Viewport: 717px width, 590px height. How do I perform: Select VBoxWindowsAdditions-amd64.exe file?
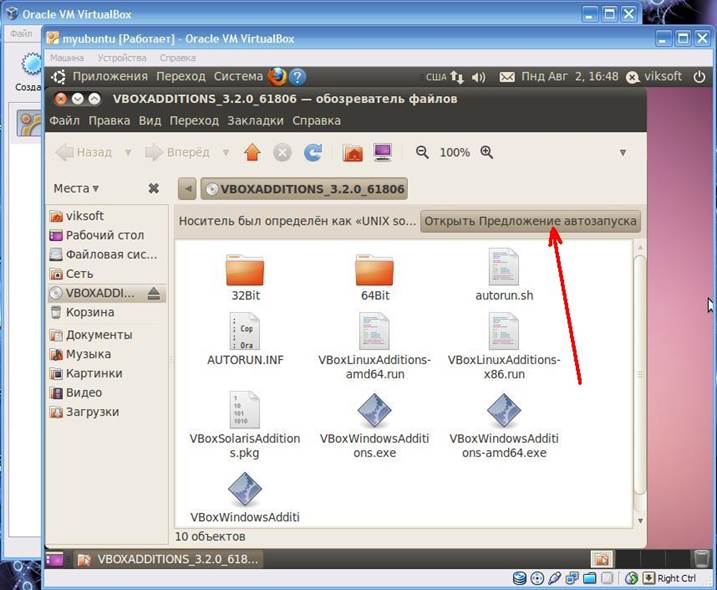pos(504,425)
